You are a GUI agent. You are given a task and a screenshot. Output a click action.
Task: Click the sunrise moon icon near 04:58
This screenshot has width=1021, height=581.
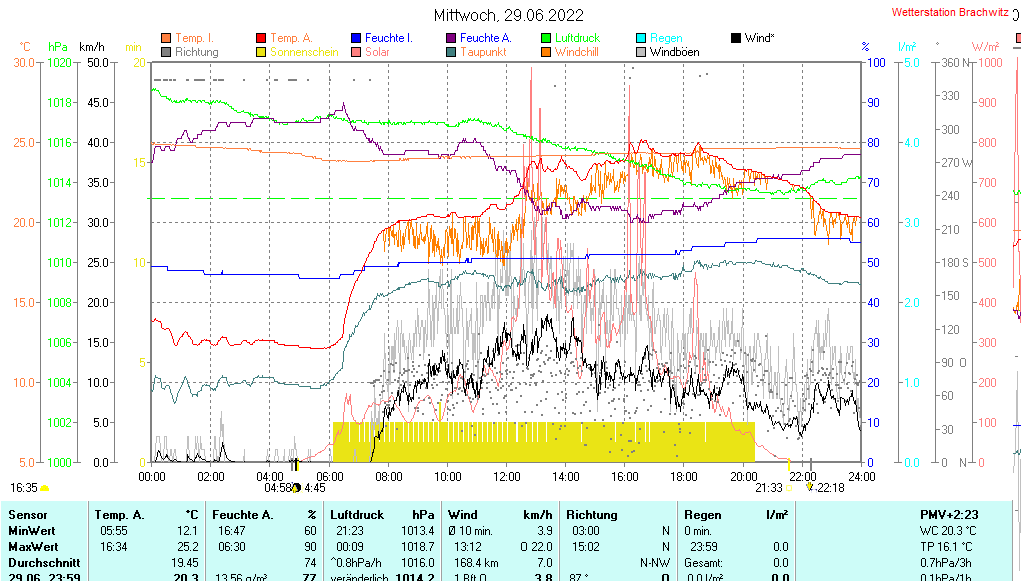(296, 488)
